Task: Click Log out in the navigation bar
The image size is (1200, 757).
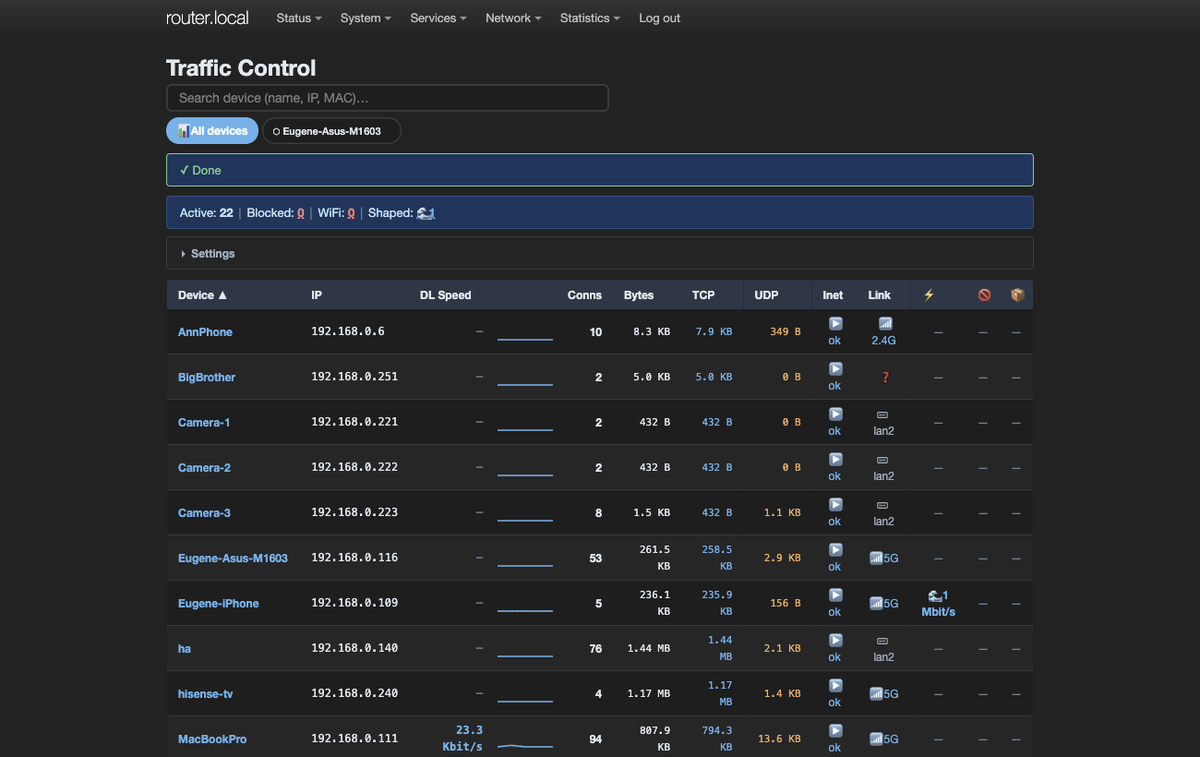Action: 660,18
